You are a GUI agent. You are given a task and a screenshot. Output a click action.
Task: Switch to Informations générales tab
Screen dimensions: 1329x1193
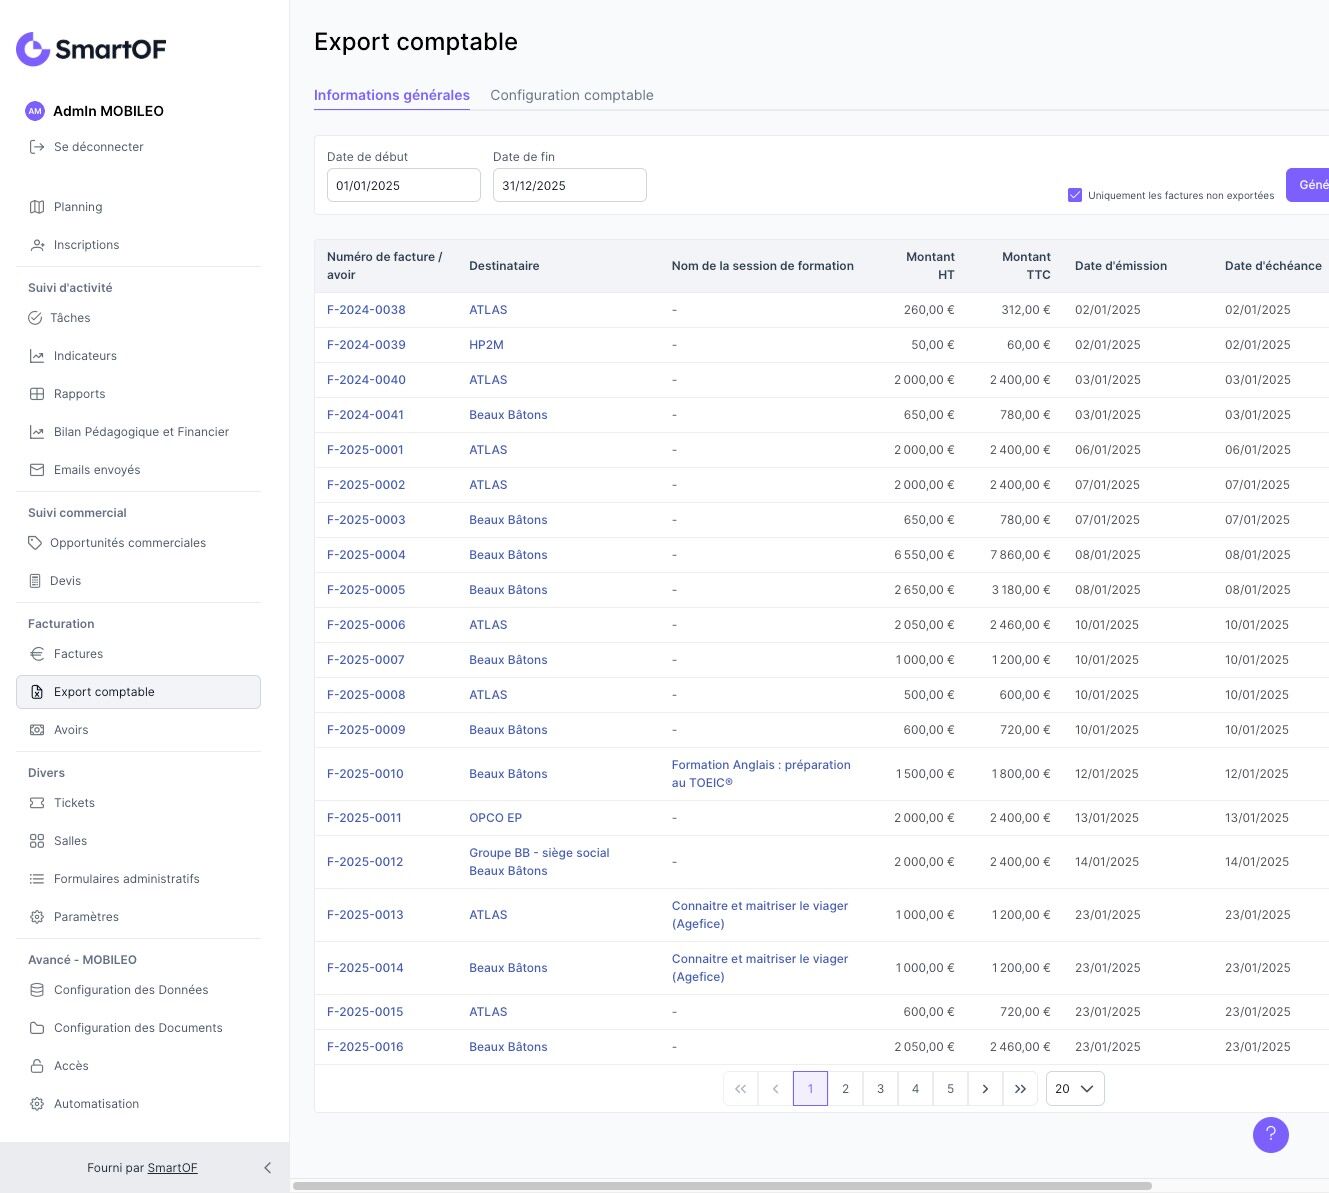tap(392, 95)
